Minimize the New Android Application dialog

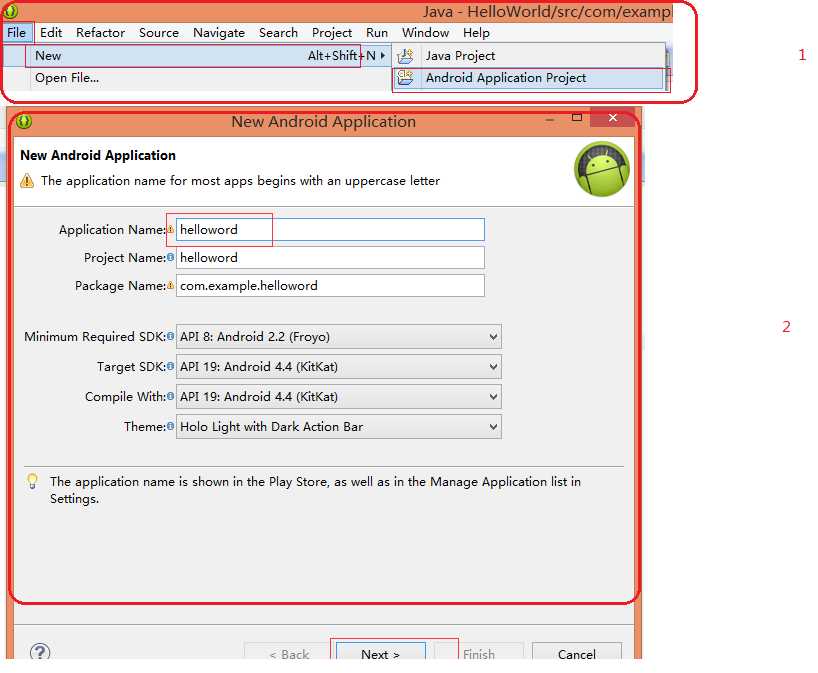[x=549, y=119]
